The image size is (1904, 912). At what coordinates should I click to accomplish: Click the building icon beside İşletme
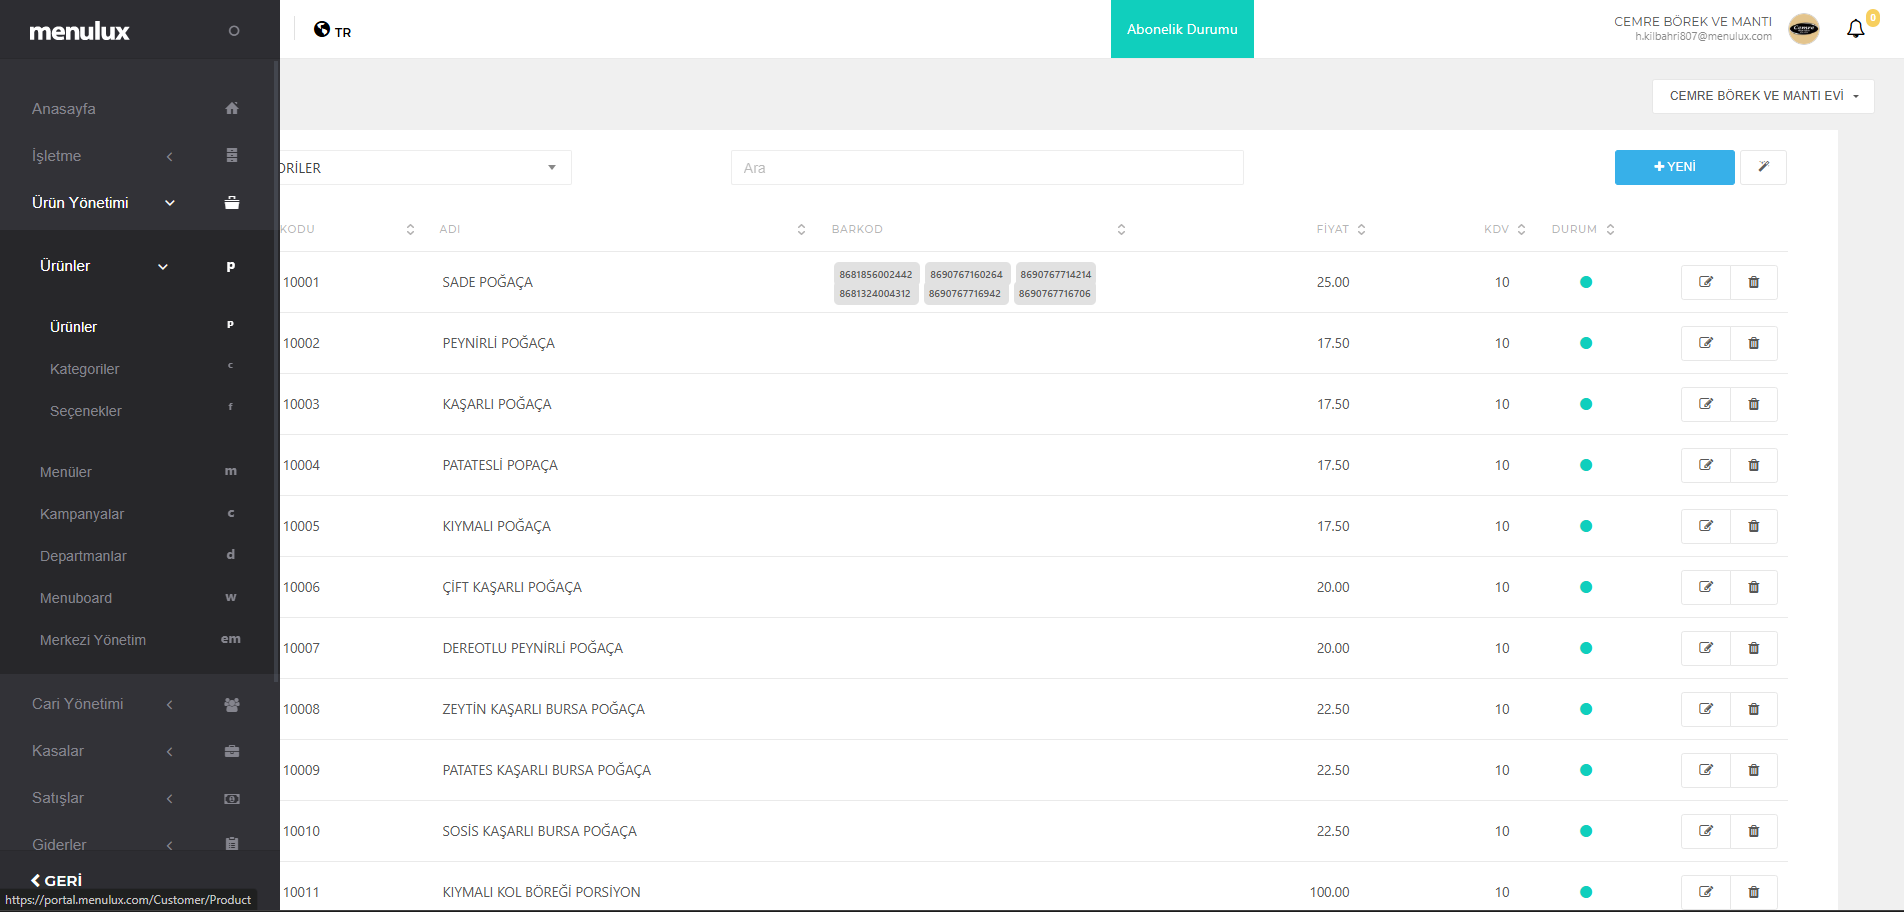point(232,155)
